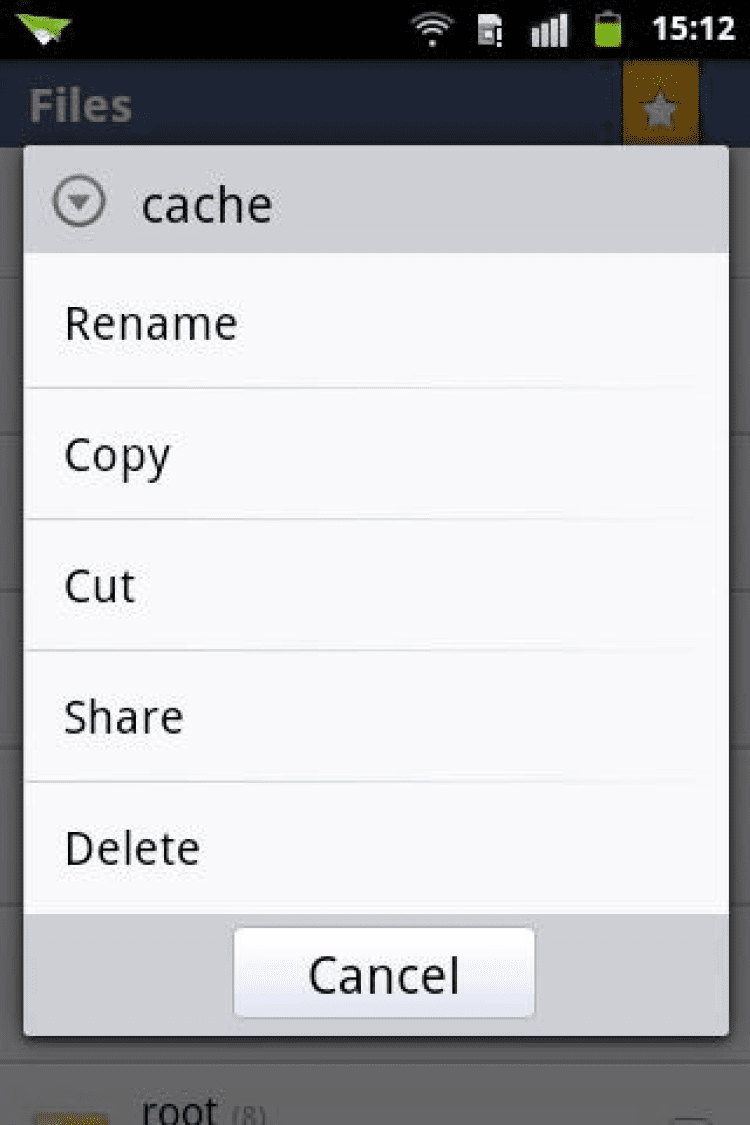Select Rename from the cache menu
Image resolution: width=750 pixels, height=1125 pixels.
tap(151, 324)
